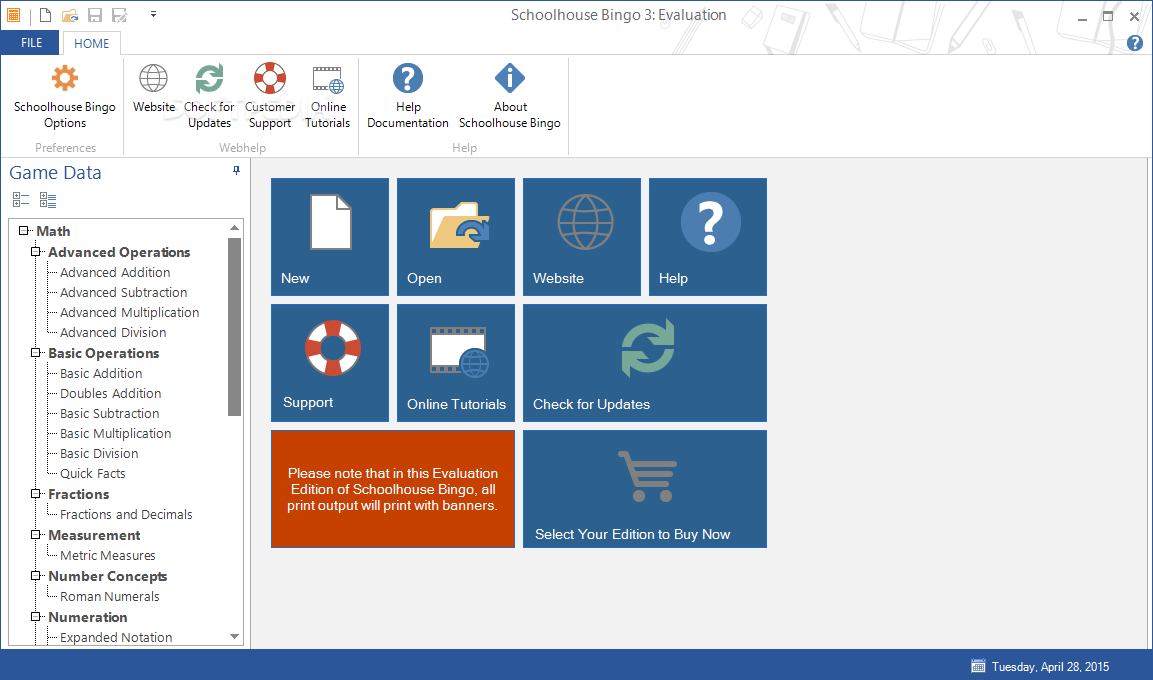The width and height of the screenshot is (1153, 680).
Task: Open Schoolhouse Bingo Options gear icon
Action: pyautogui.click(x=65, y=79)
